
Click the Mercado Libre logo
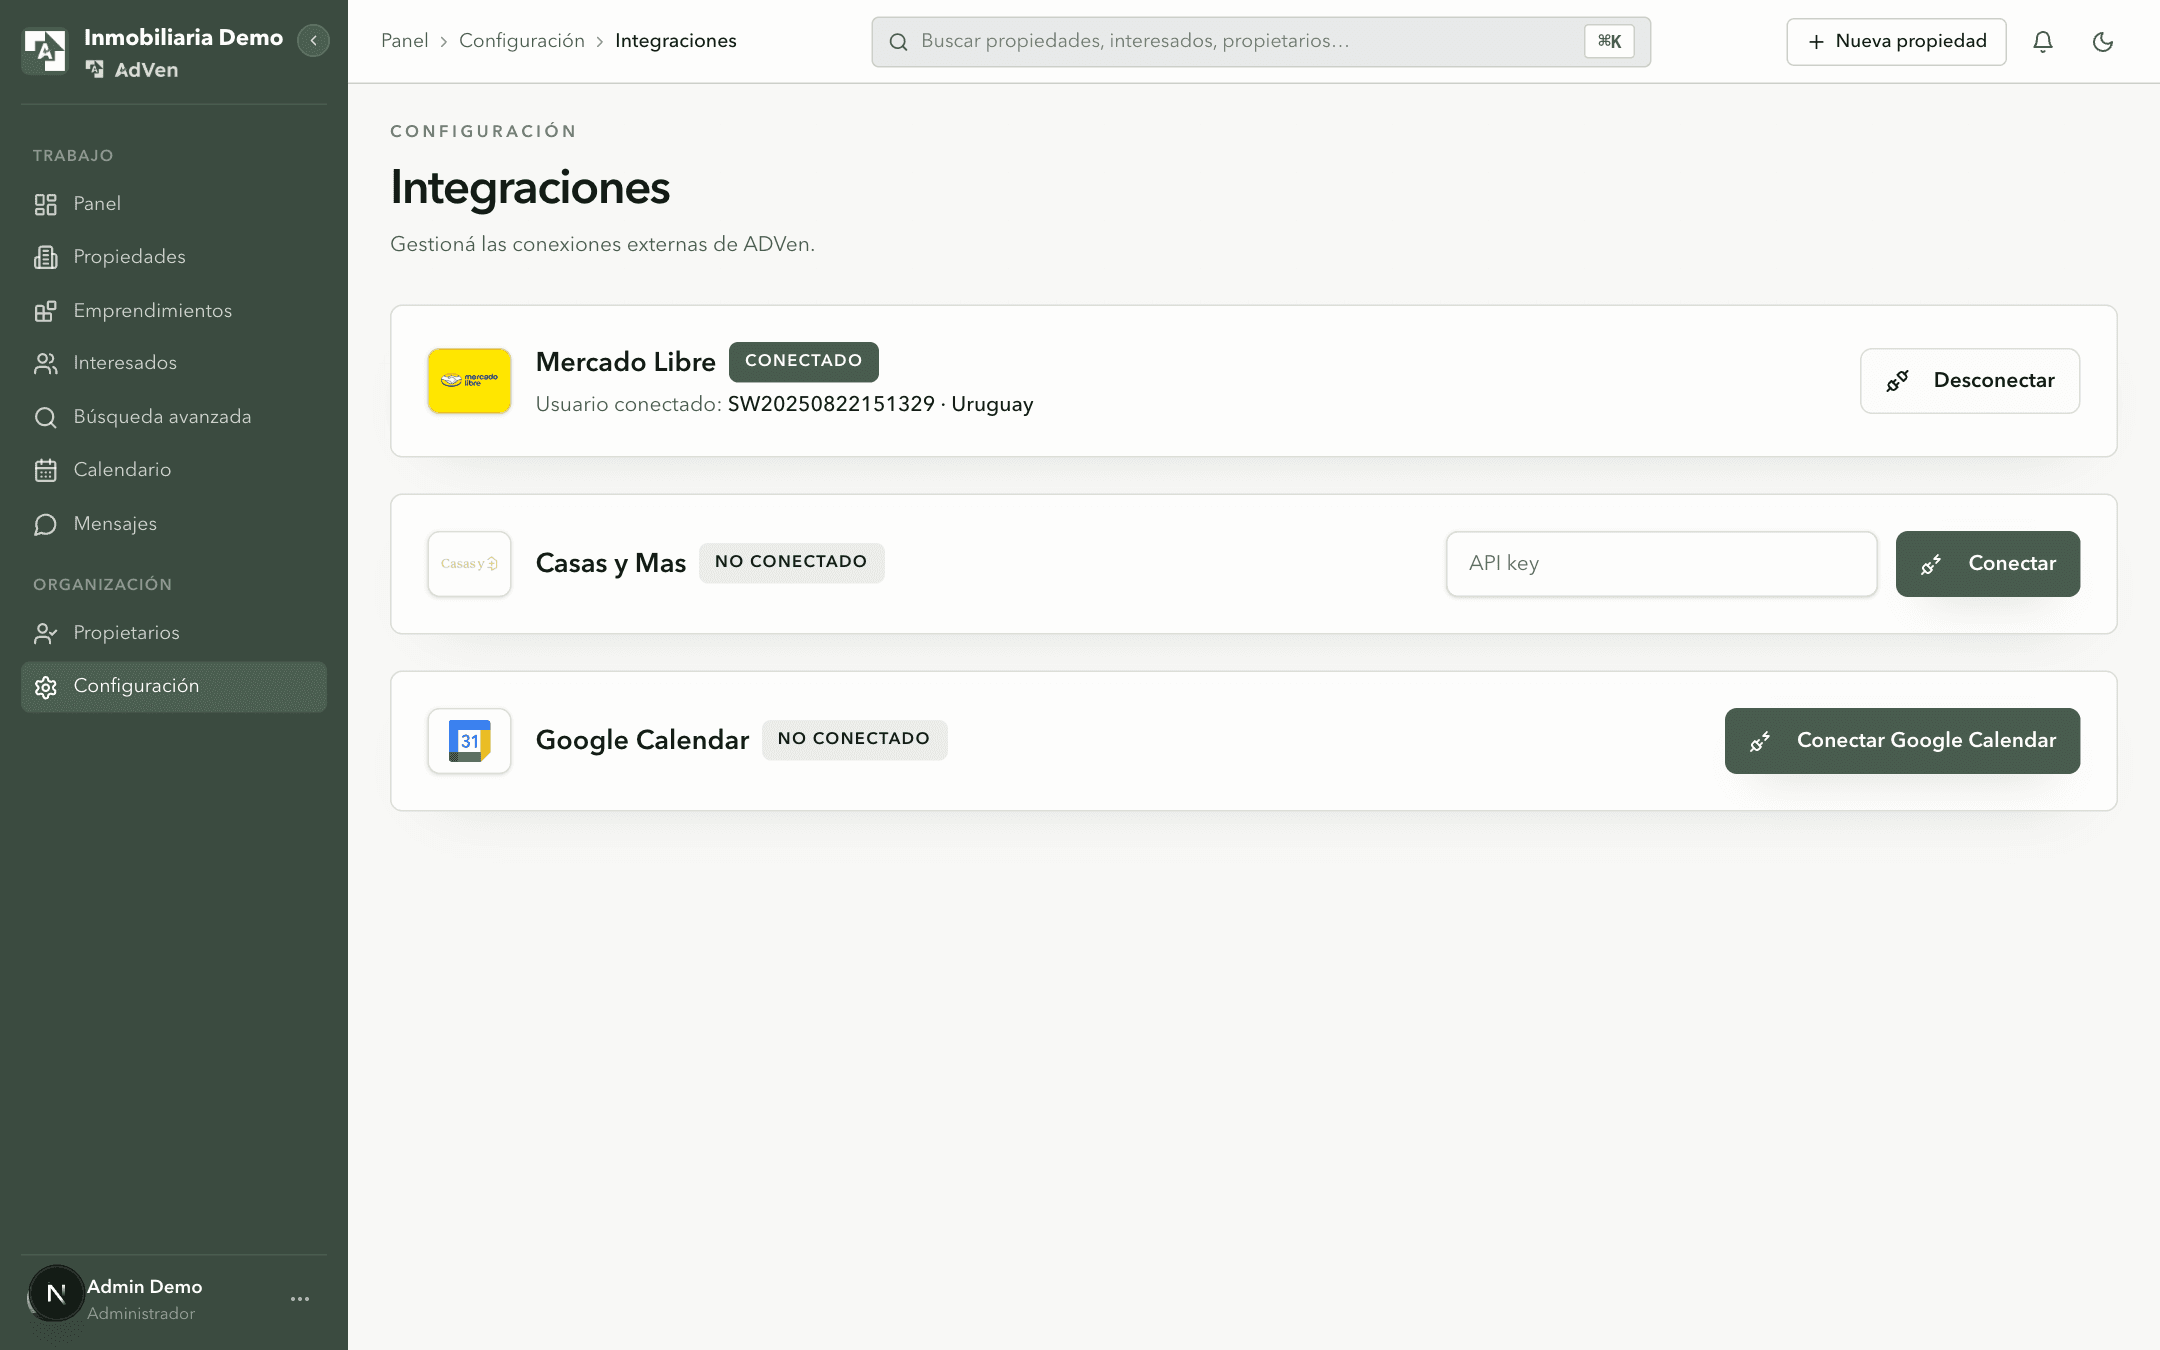469,381
